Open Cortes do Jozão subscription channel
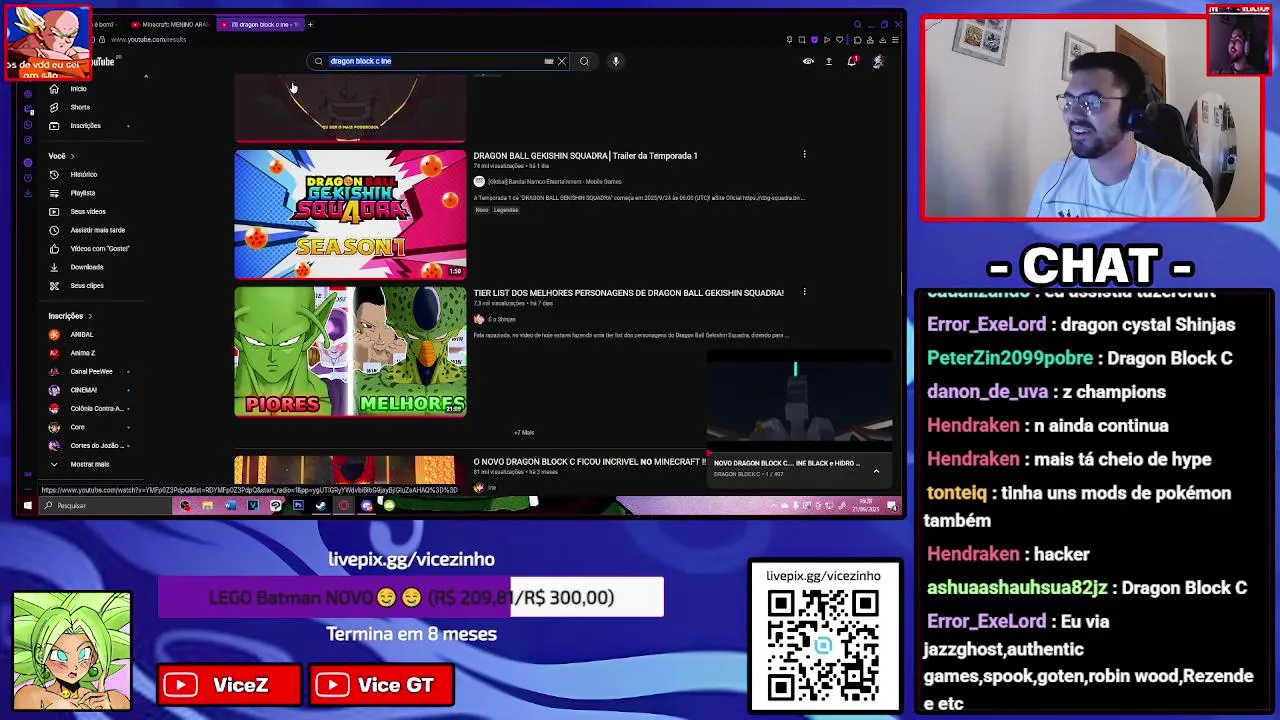Viewport: 1280px width, 720px height. point(90,445)
